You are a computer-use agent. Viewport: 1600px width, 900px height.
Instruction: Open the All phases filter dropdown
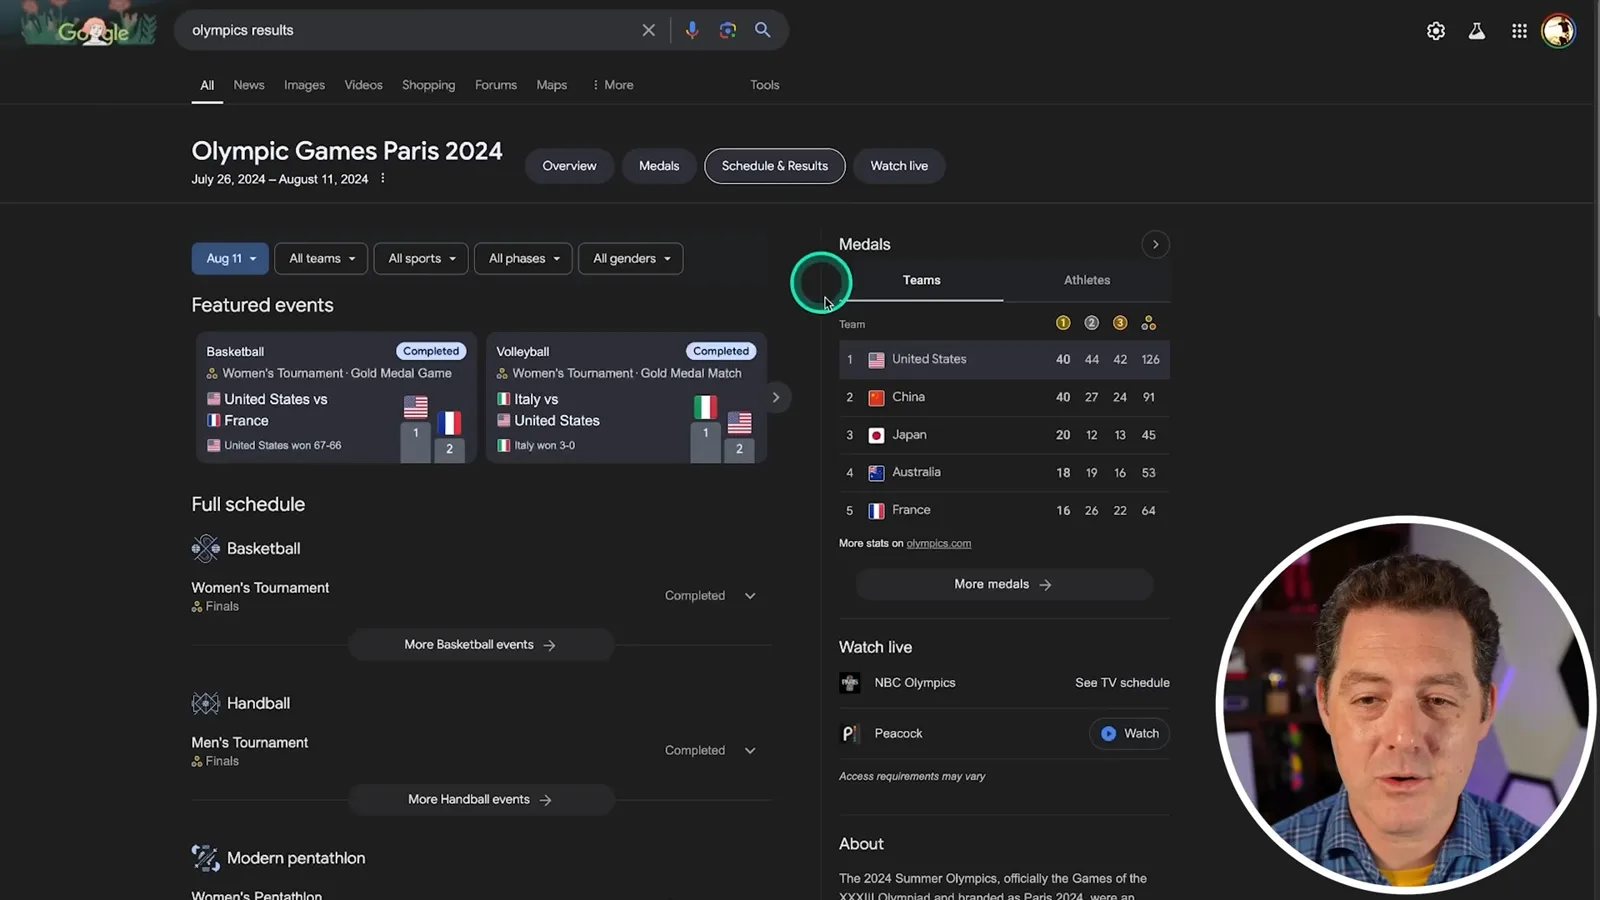(x=523, y=258)
